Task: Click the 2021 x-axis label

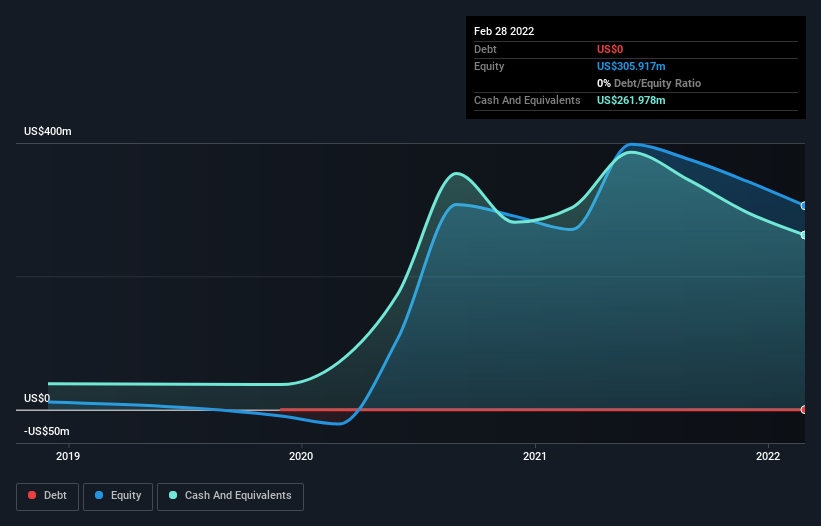Action: click(535, 456)
